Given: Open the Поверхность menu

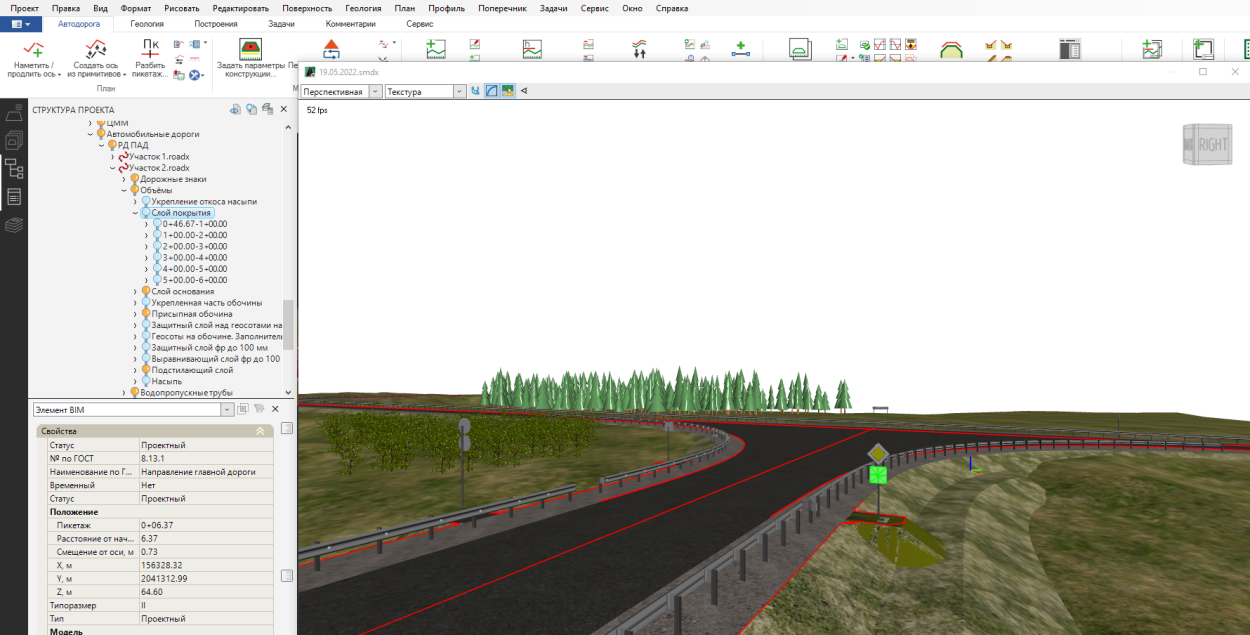Looking at the screenshot, I should [x=306, y=8].
